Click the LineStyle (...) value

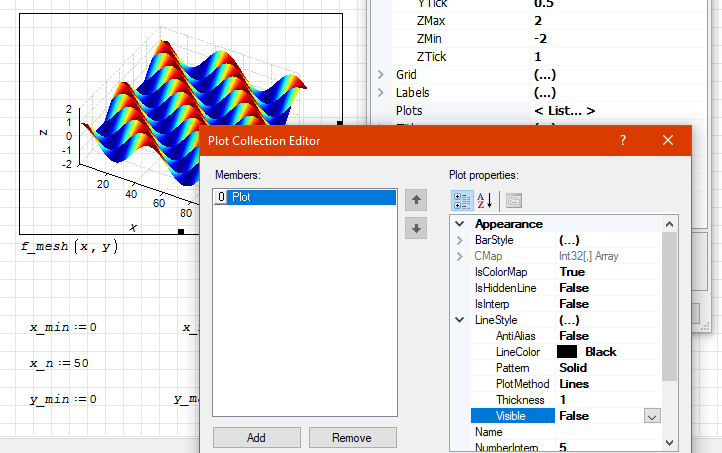[x=569, y=320]
